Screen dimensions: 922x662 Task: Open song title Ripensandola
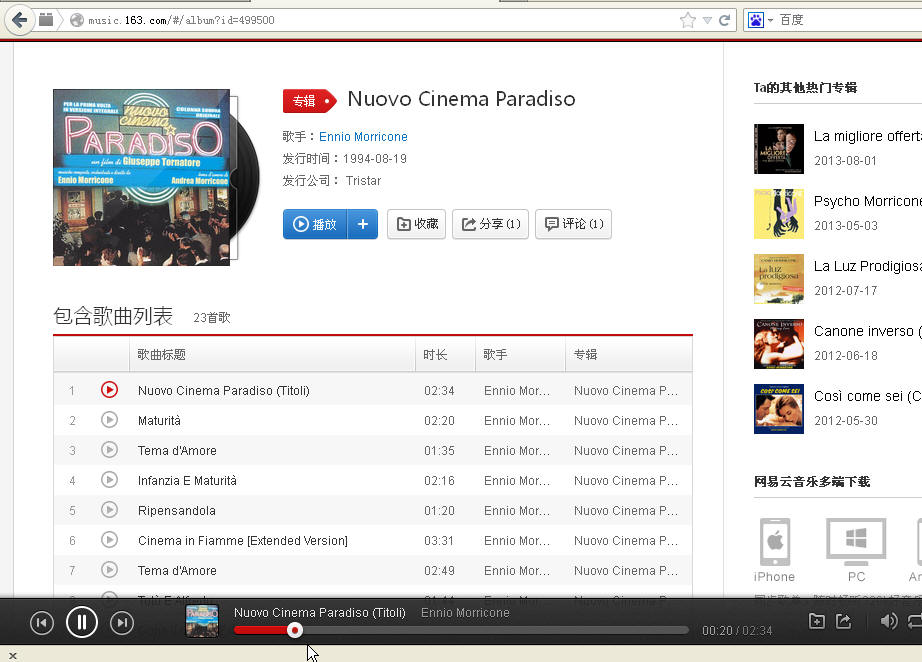point(176,511)
